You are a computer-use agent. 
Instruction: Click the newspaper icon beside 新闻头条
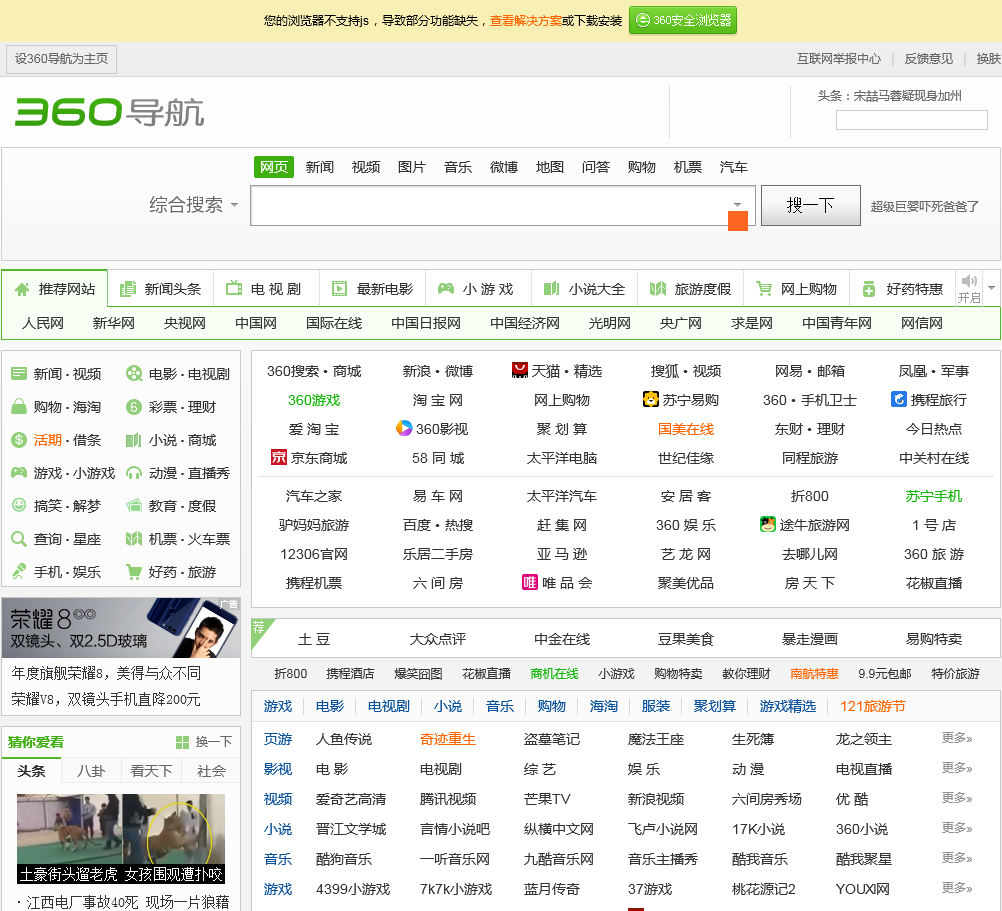pos(128,289)
